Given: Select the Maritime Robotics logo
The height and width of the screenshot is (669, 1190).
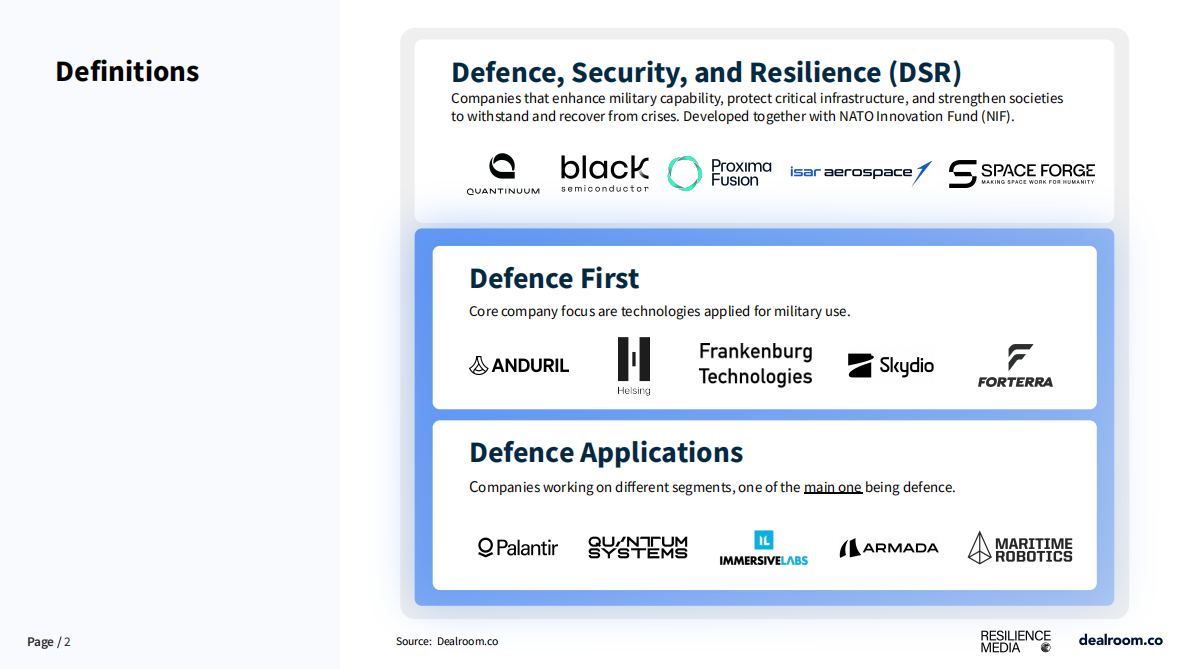Looking at the screenshot, I should (x=1019, y=548).
